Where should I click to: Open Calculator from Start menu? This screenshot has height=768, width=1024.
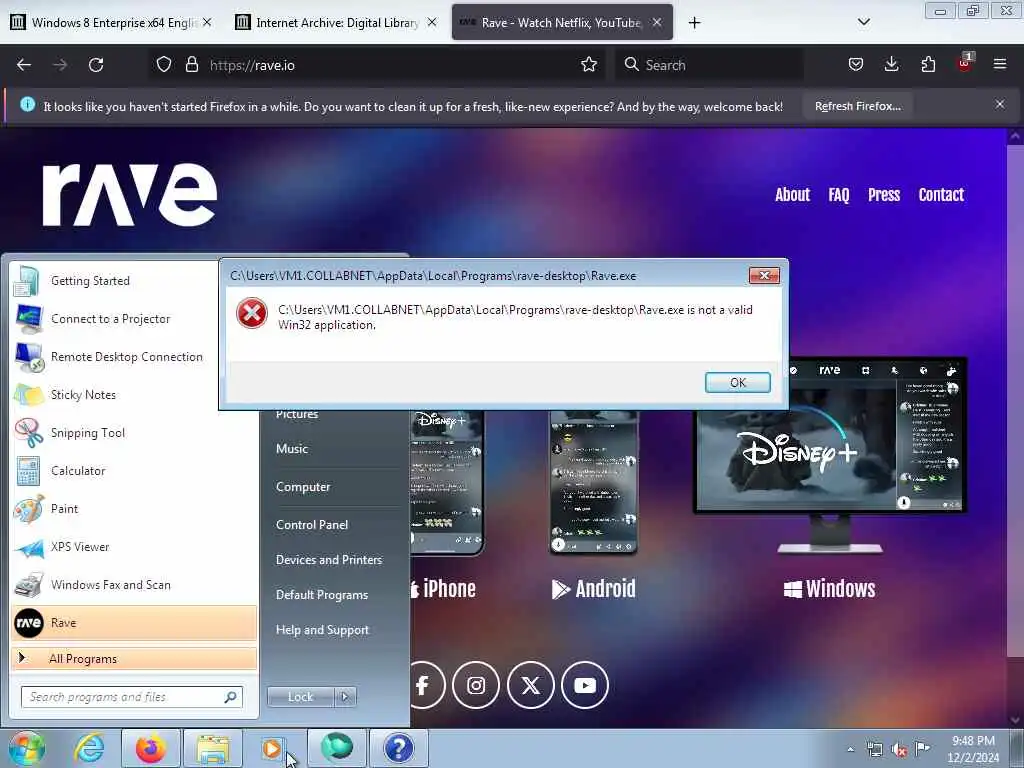[134, 470]
